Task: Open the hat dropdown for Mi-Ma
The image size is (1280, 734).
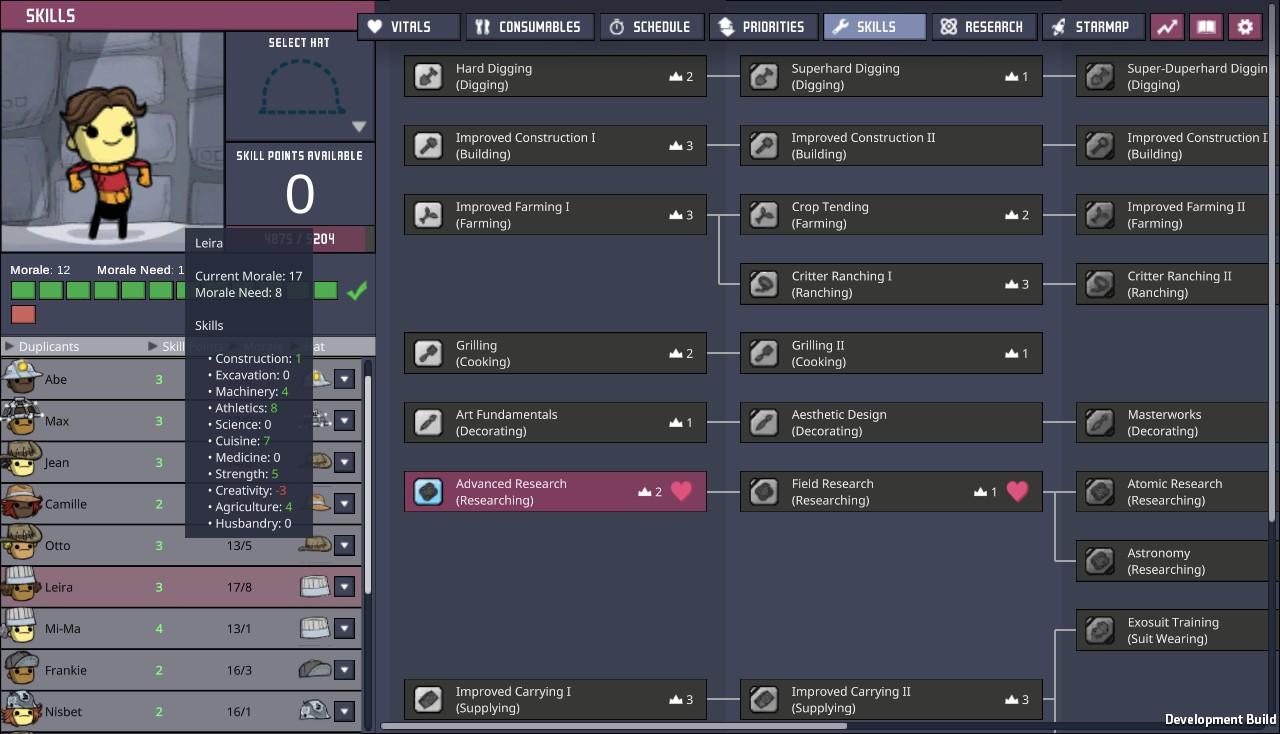Action: click(x=344, y=629)
